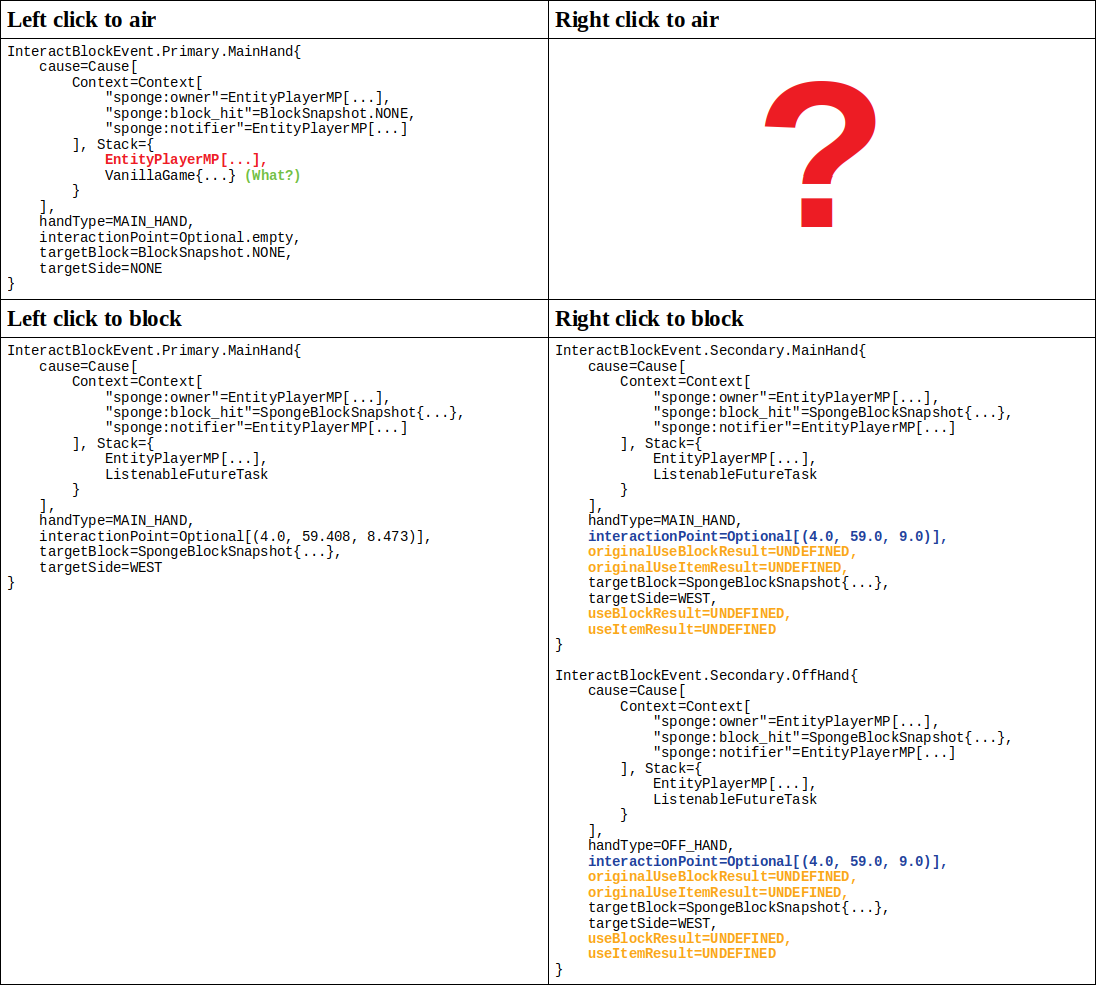
Task: Click the 'targetSide=NONE' line
Action: point(101,268)
